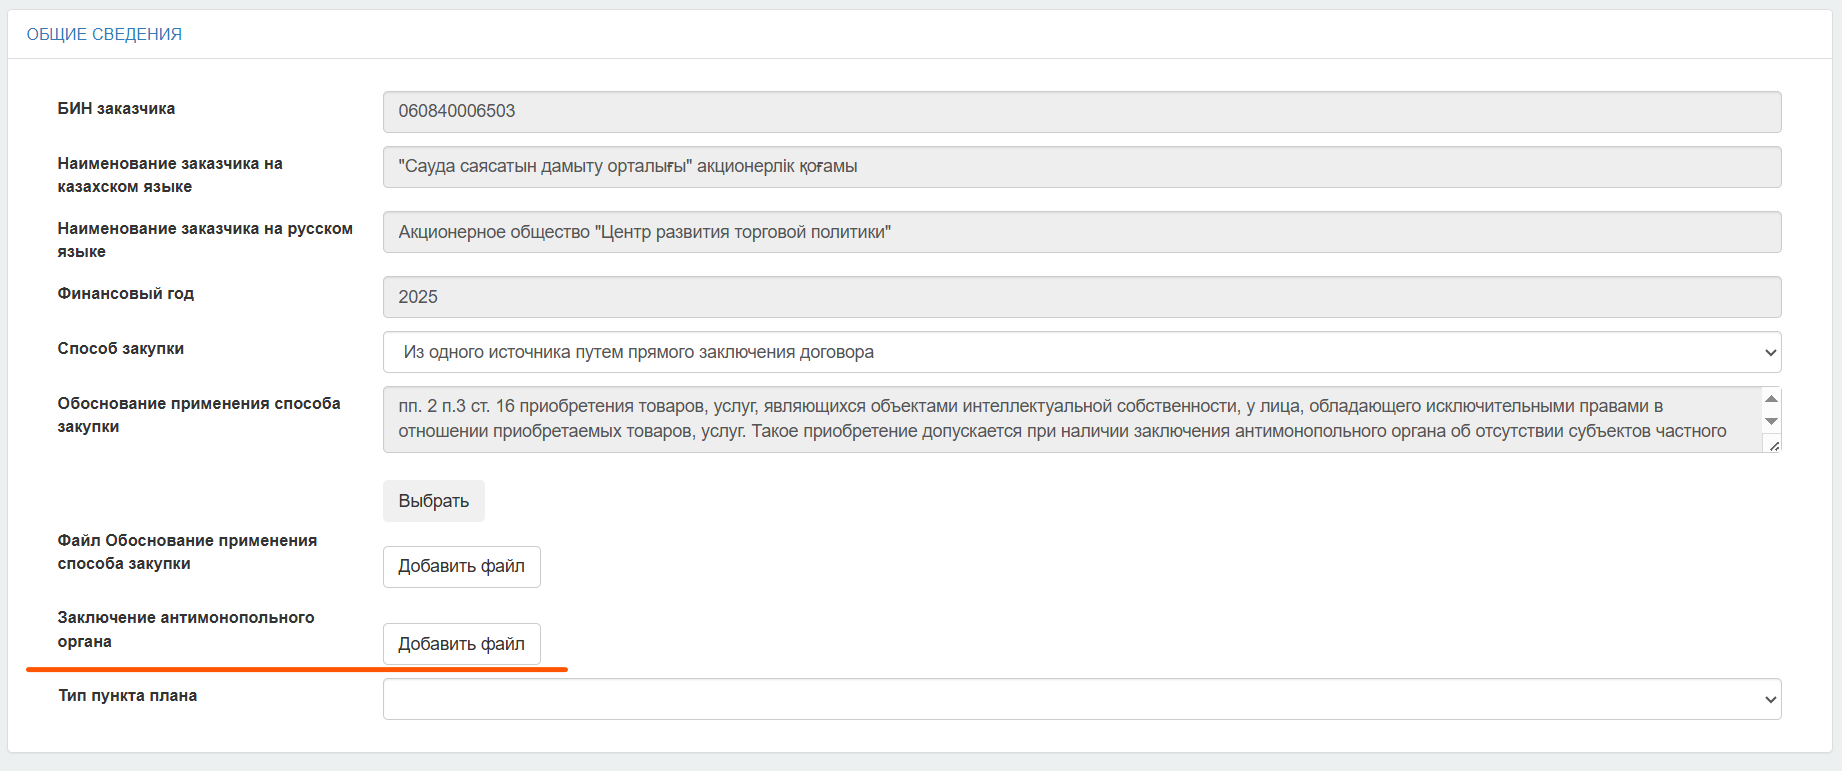Click the textarea scroll down arrow
The width and height of the screenshot is (1842, 771).
tap(1771, 422)
